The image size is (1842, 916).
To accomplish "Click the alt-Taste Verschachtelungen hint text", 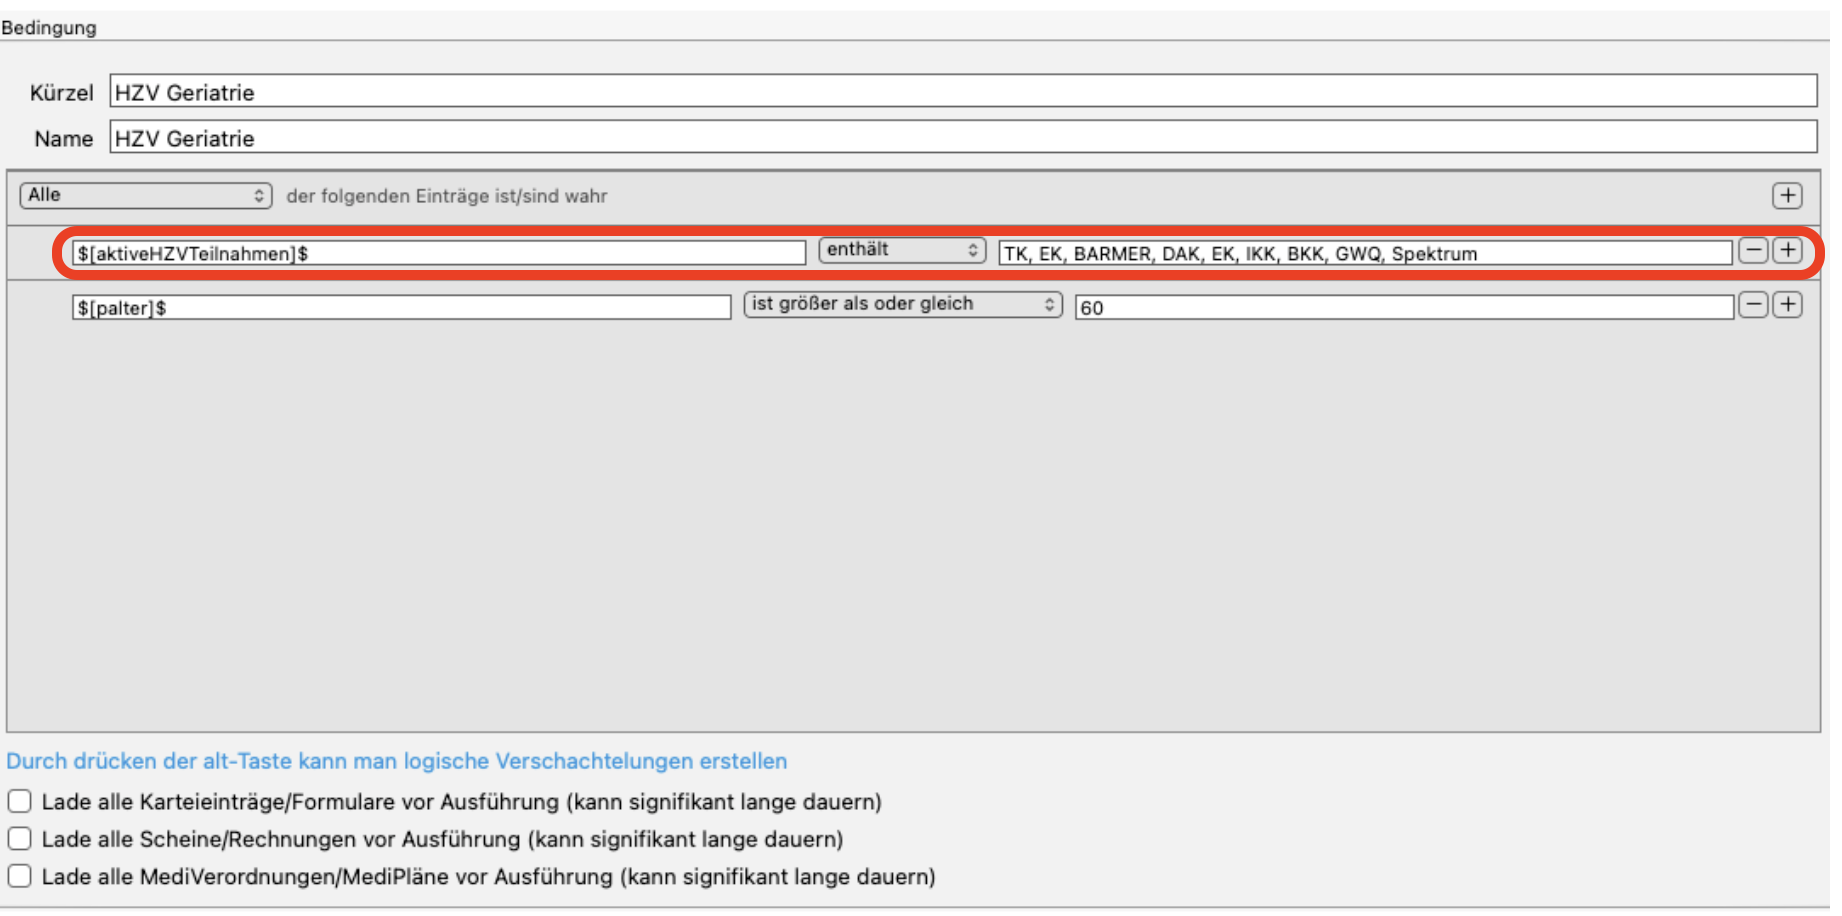I will (397, 761).
